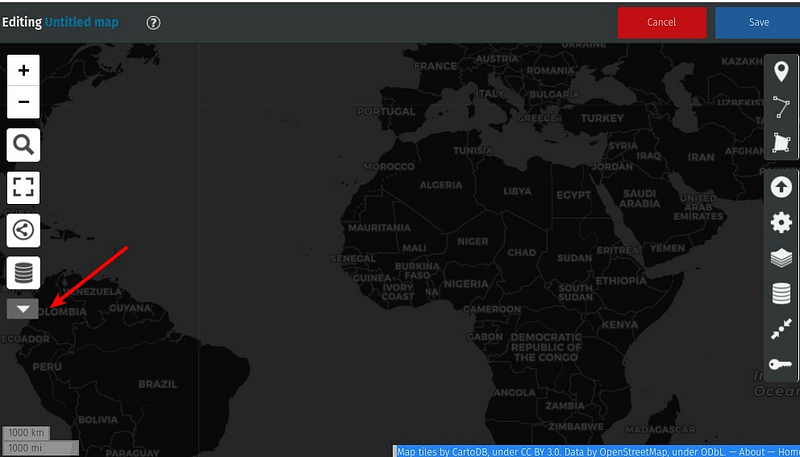Click the PERU map label

(x=47, y=367)
